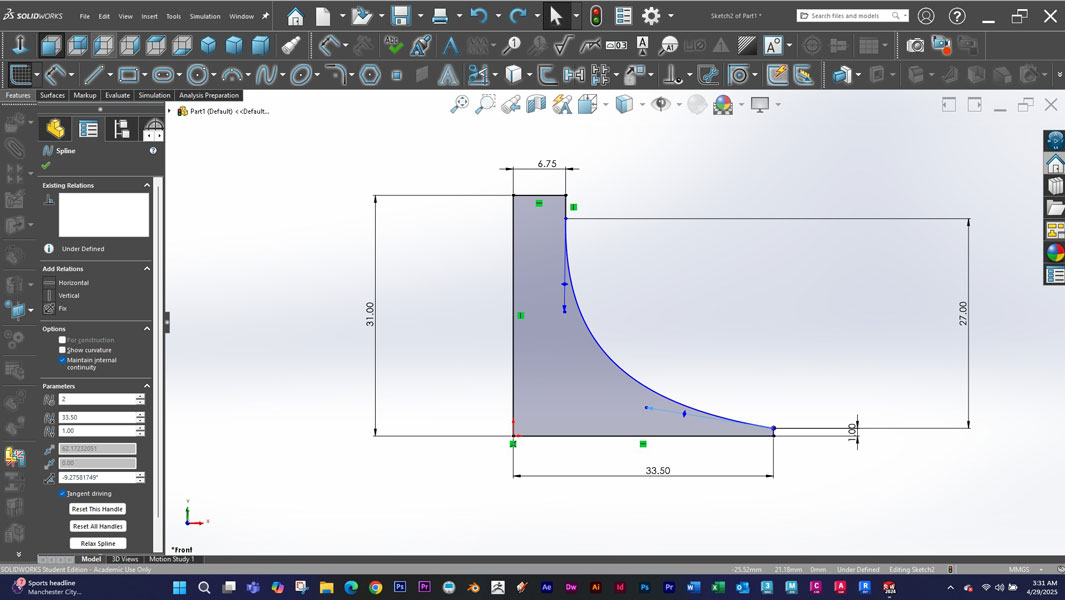The width and height of the screenshot is (1065, 600).
Task: Switch to the Evaluate tab
Action: (x=117, y=95)
